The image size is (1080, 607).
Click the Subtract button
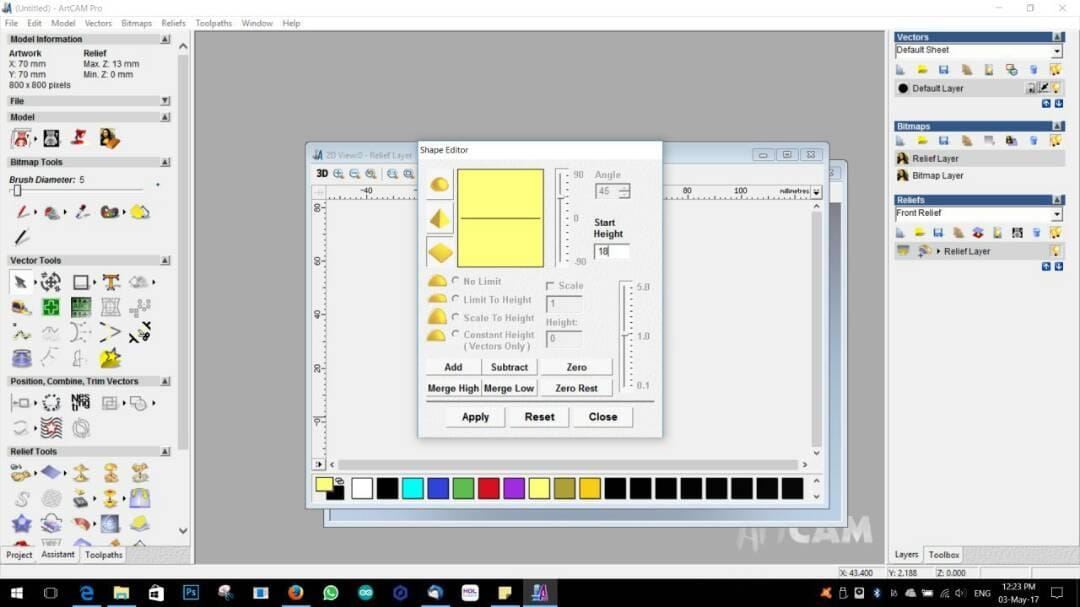coord(509,367)
